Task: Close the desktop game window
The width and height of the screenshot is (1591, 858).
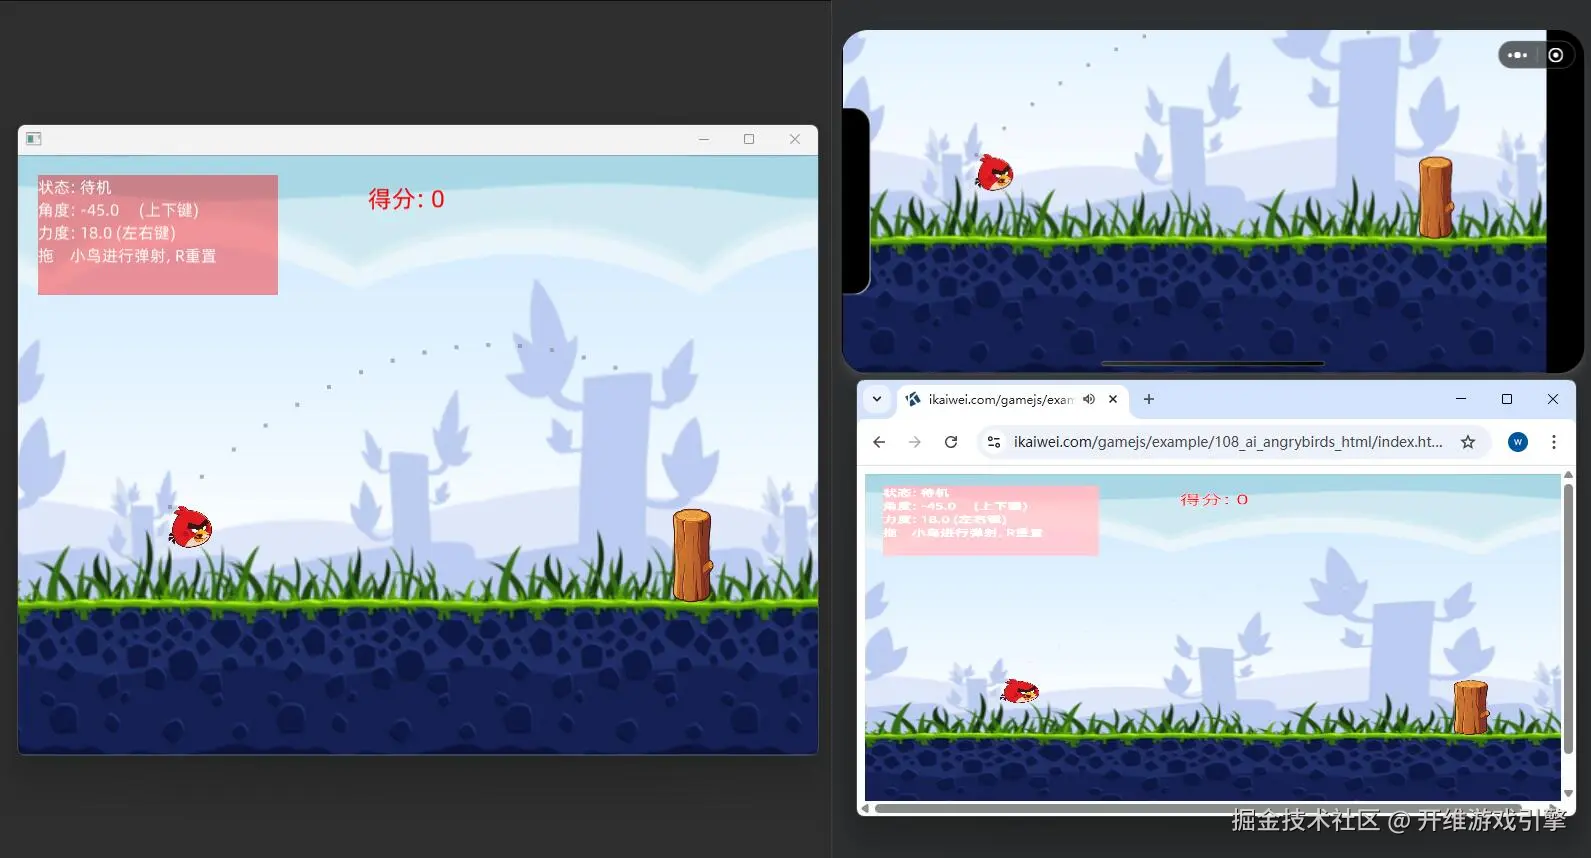Action: pos(795,139)
